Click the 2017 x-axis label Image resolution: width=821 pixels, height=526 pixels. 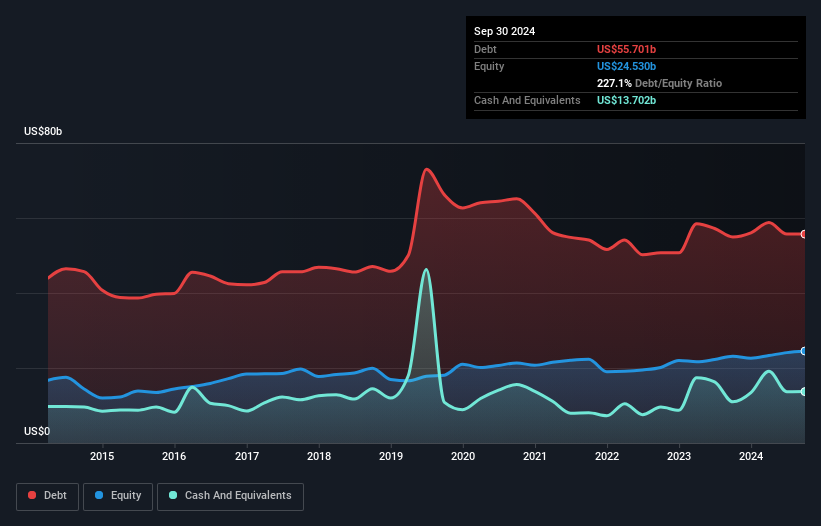coord(247,456)
